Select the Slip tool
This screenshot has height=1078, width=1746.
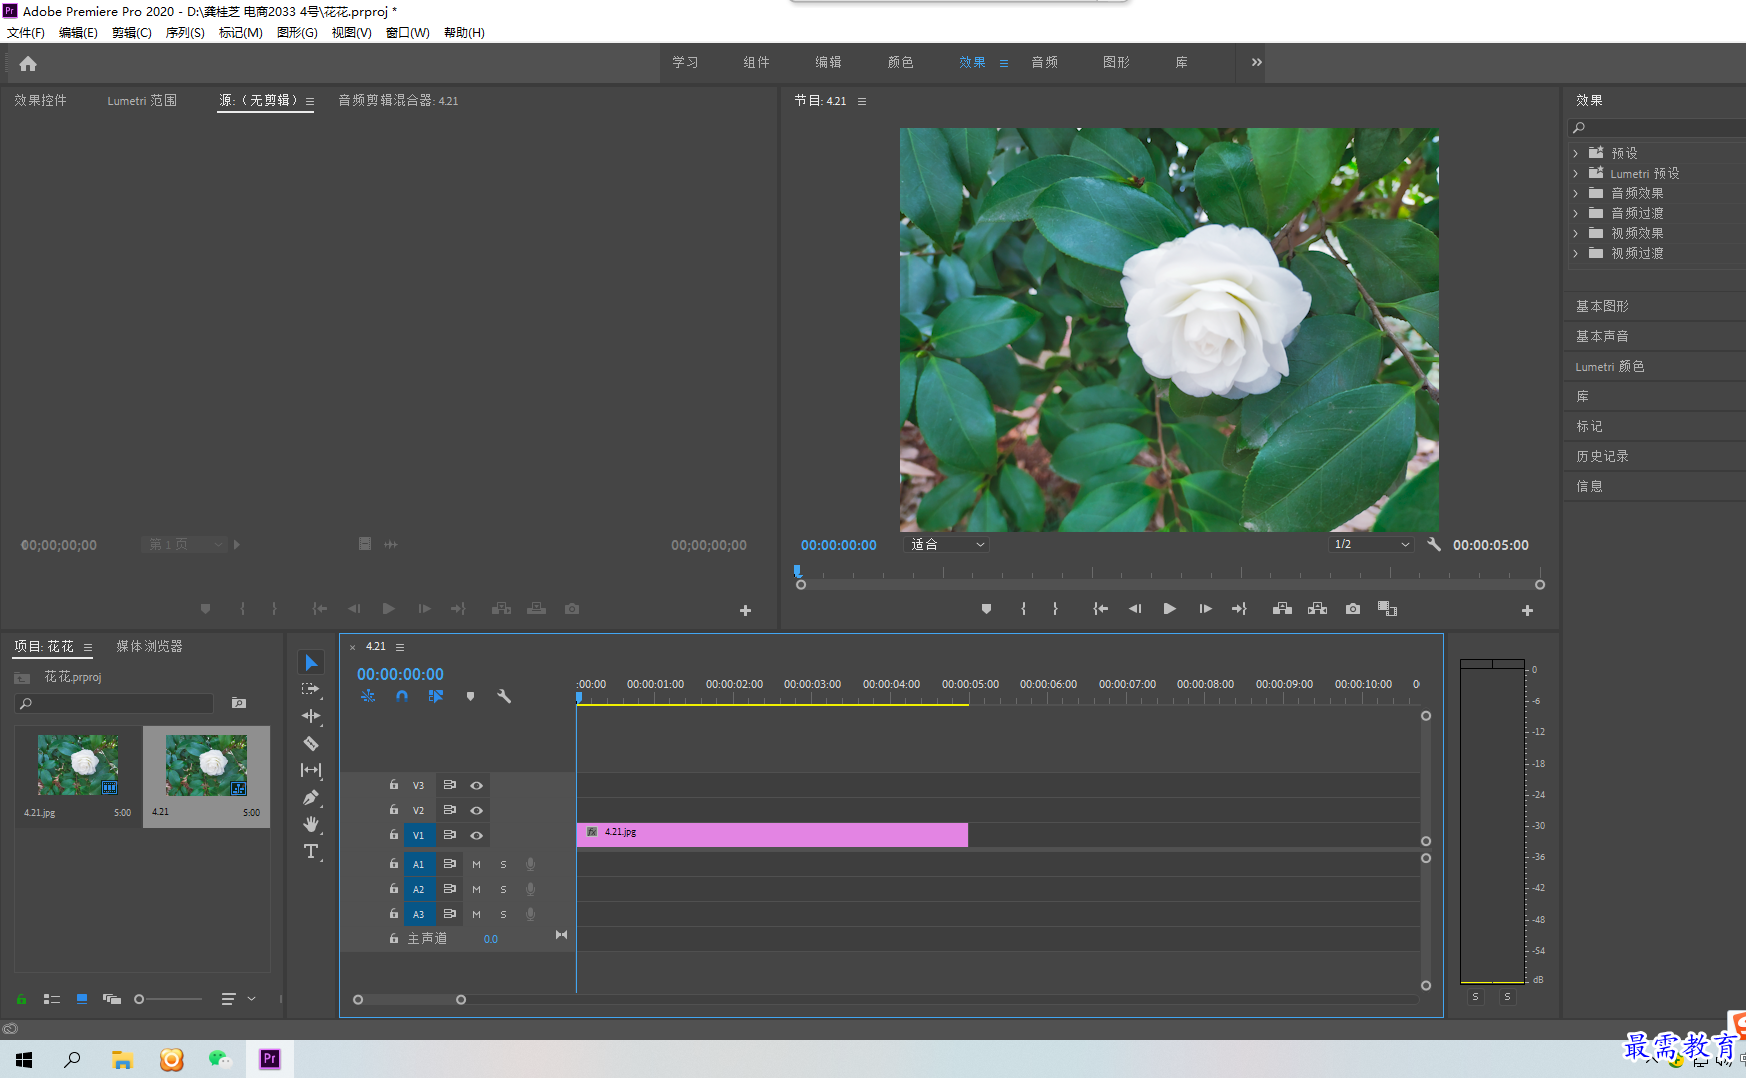(x=311, y=770)
